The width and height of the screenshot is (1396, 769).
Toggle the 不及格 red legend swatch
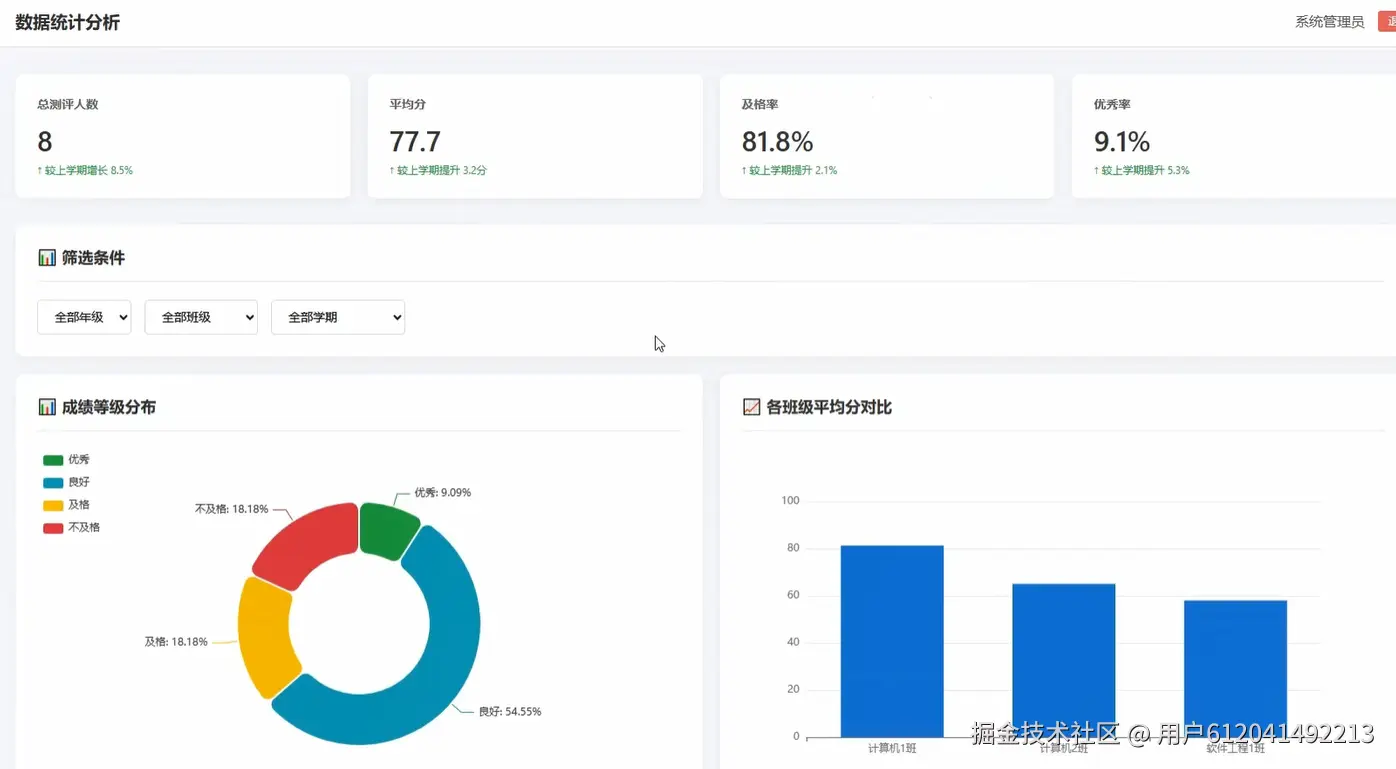click(53, 528)
